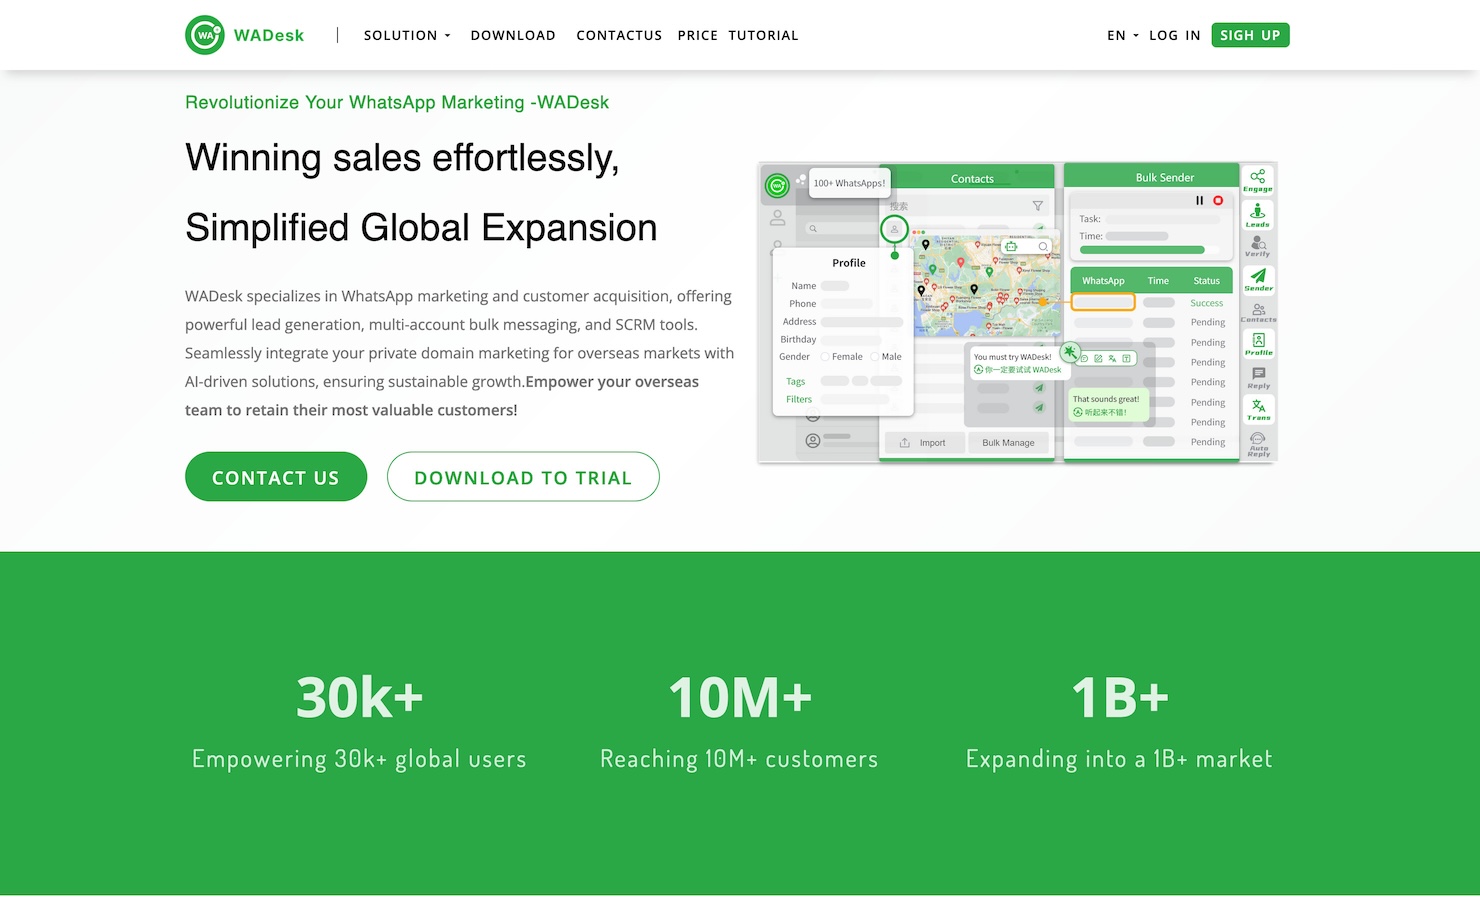1480x900 pixels.
Task: Click the Verify icon in screenshot sidebar
Action: click(x=1258, y=246)
